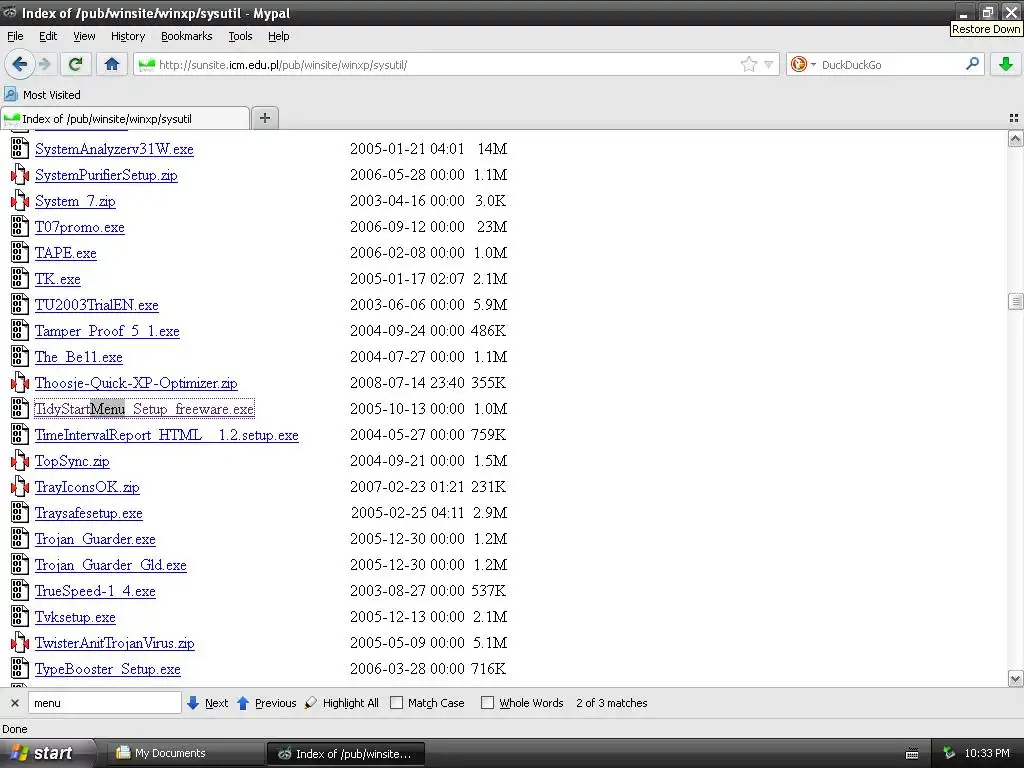Open the T07promo.exe link
Viewport: 1024px width, 768px height.
[80, 227]
